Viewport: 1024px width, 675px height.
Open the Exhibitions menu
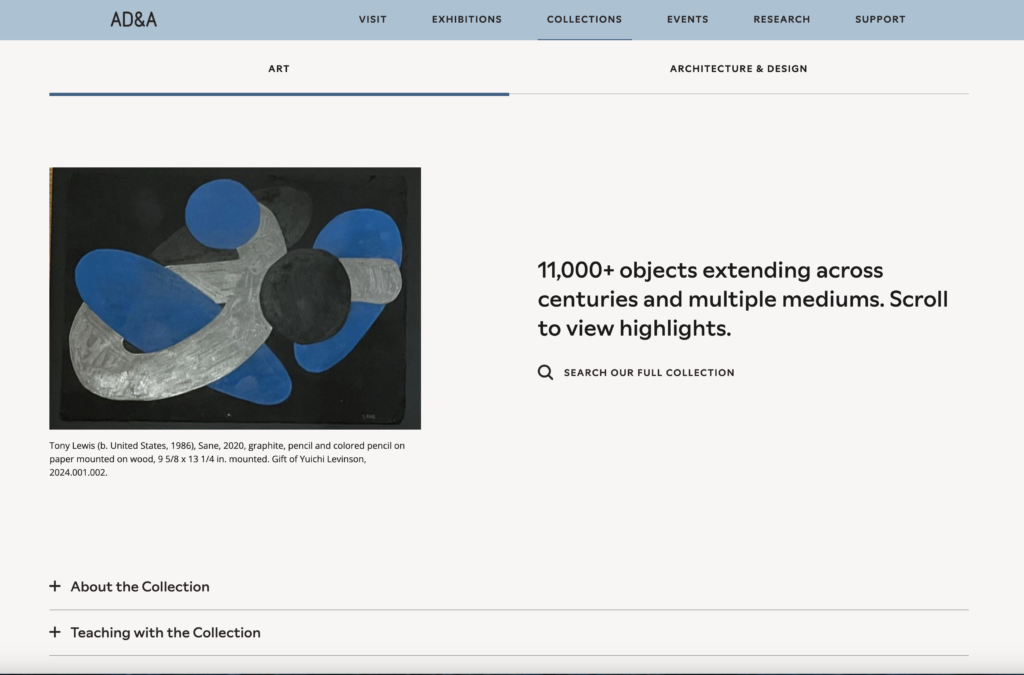[467, 19]
